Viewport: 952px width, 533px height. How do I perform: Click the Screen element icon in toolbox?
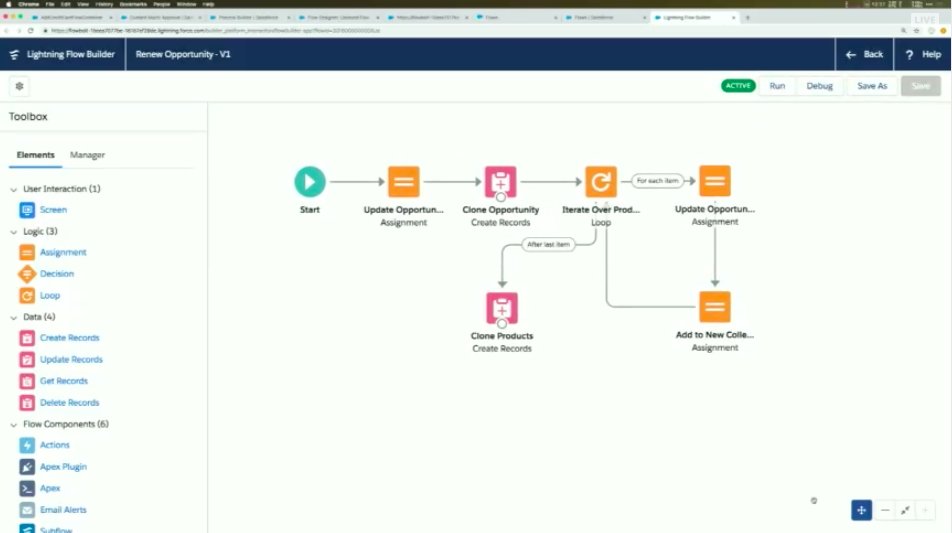click(x=27, y=210)
